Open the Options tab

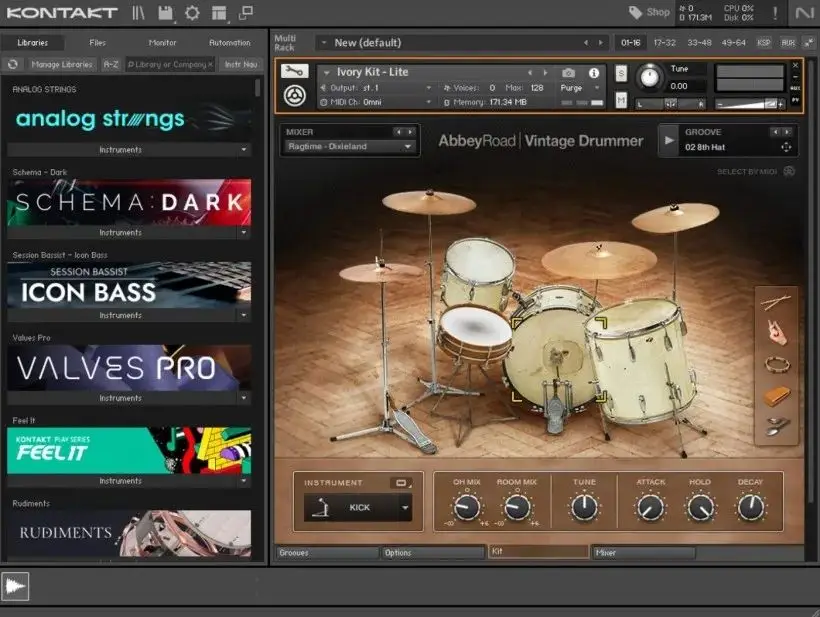click(x=432, y=553)
